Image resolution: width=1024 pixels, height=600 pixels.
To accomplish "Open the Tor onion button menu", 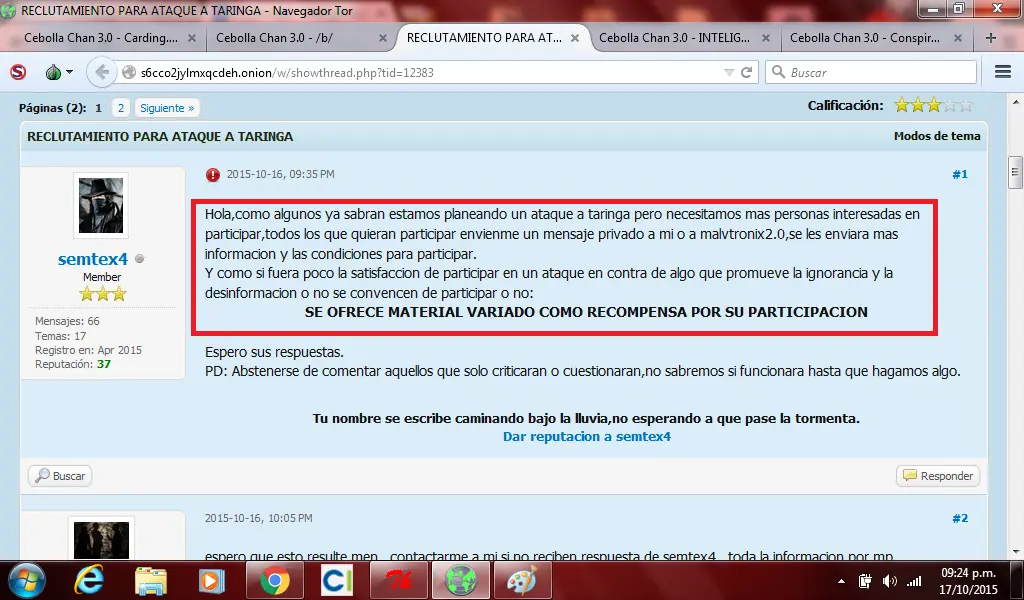I will pos(59,72).
